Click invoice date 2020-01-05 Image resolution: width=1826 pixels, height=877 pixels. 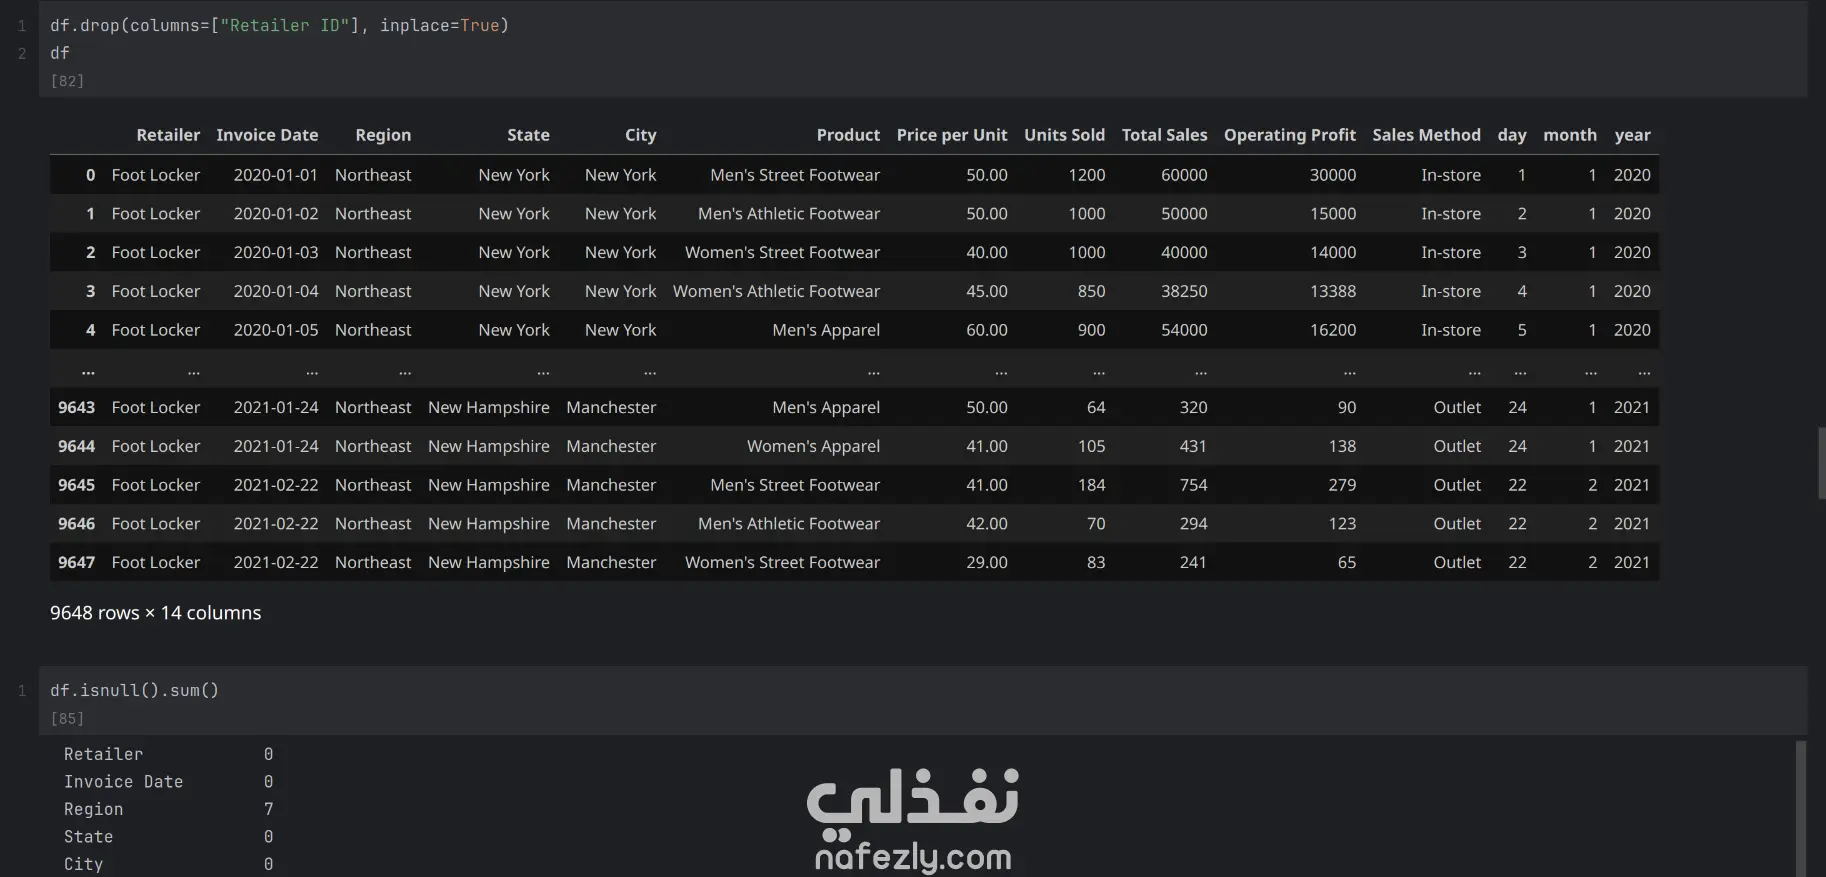(x=276, y=330)
